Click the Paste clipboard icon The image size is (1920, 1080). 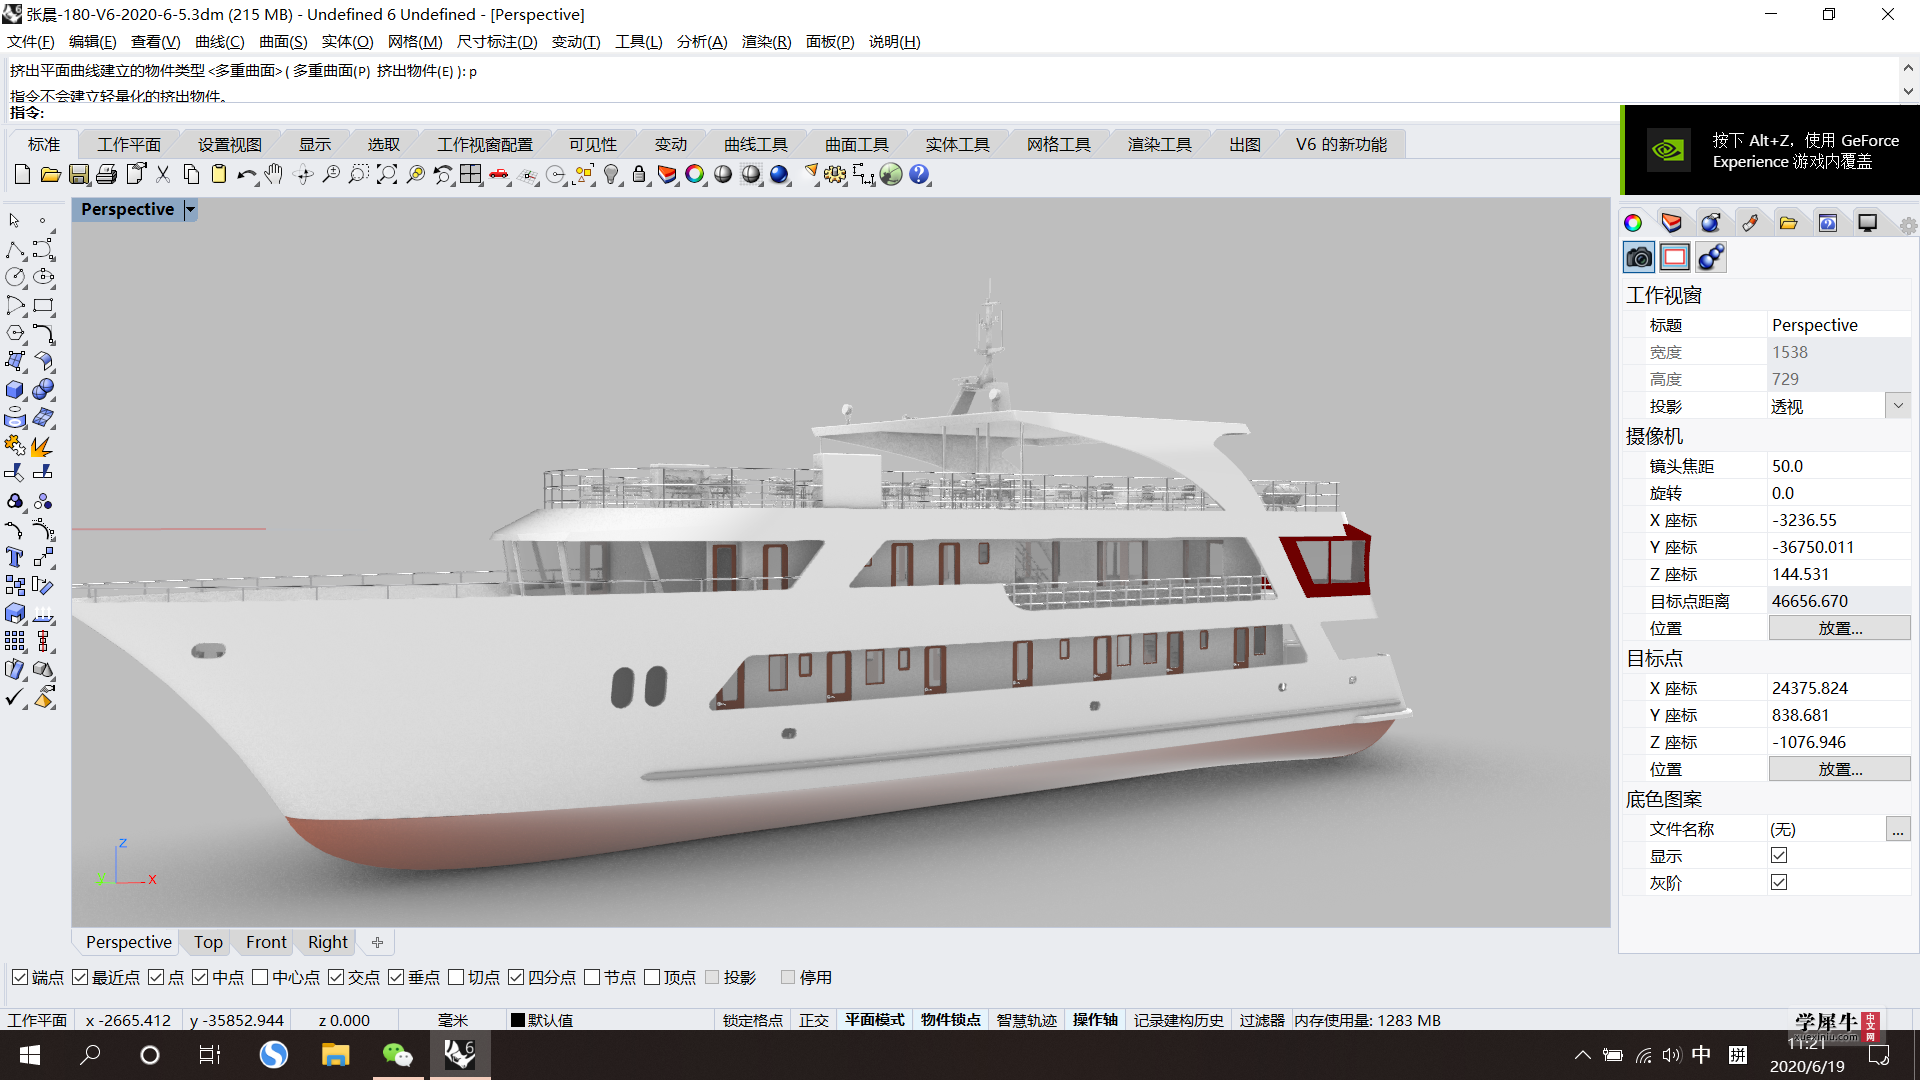pyautogui.click(x=219, y=175)
